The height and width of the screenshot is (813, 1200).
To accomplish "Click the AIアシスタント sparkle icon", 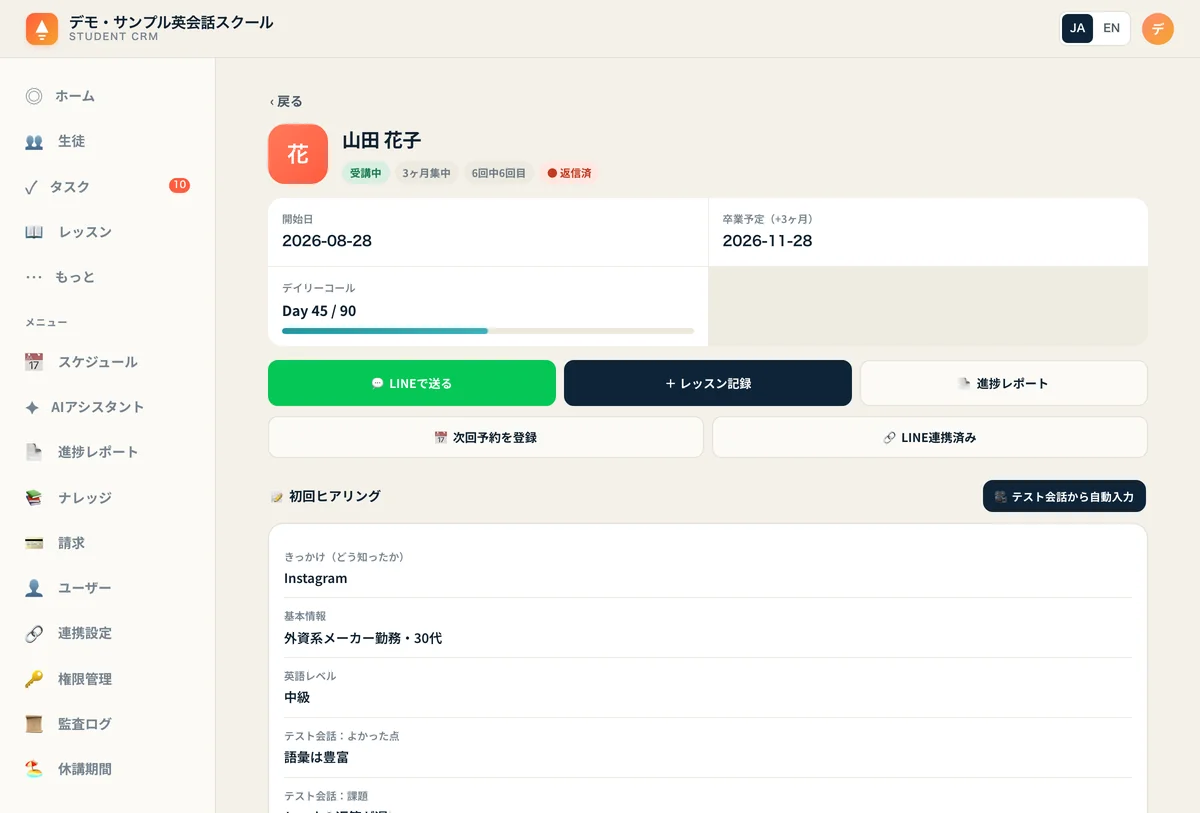I will coord(32,408).
